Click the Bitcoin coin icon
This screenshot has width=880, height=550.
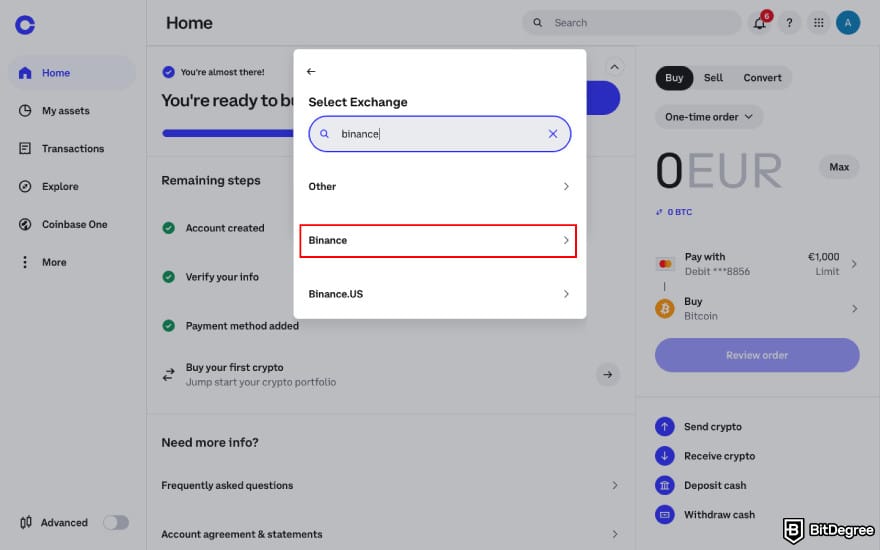pyautogui.click(x=665, y=309)
